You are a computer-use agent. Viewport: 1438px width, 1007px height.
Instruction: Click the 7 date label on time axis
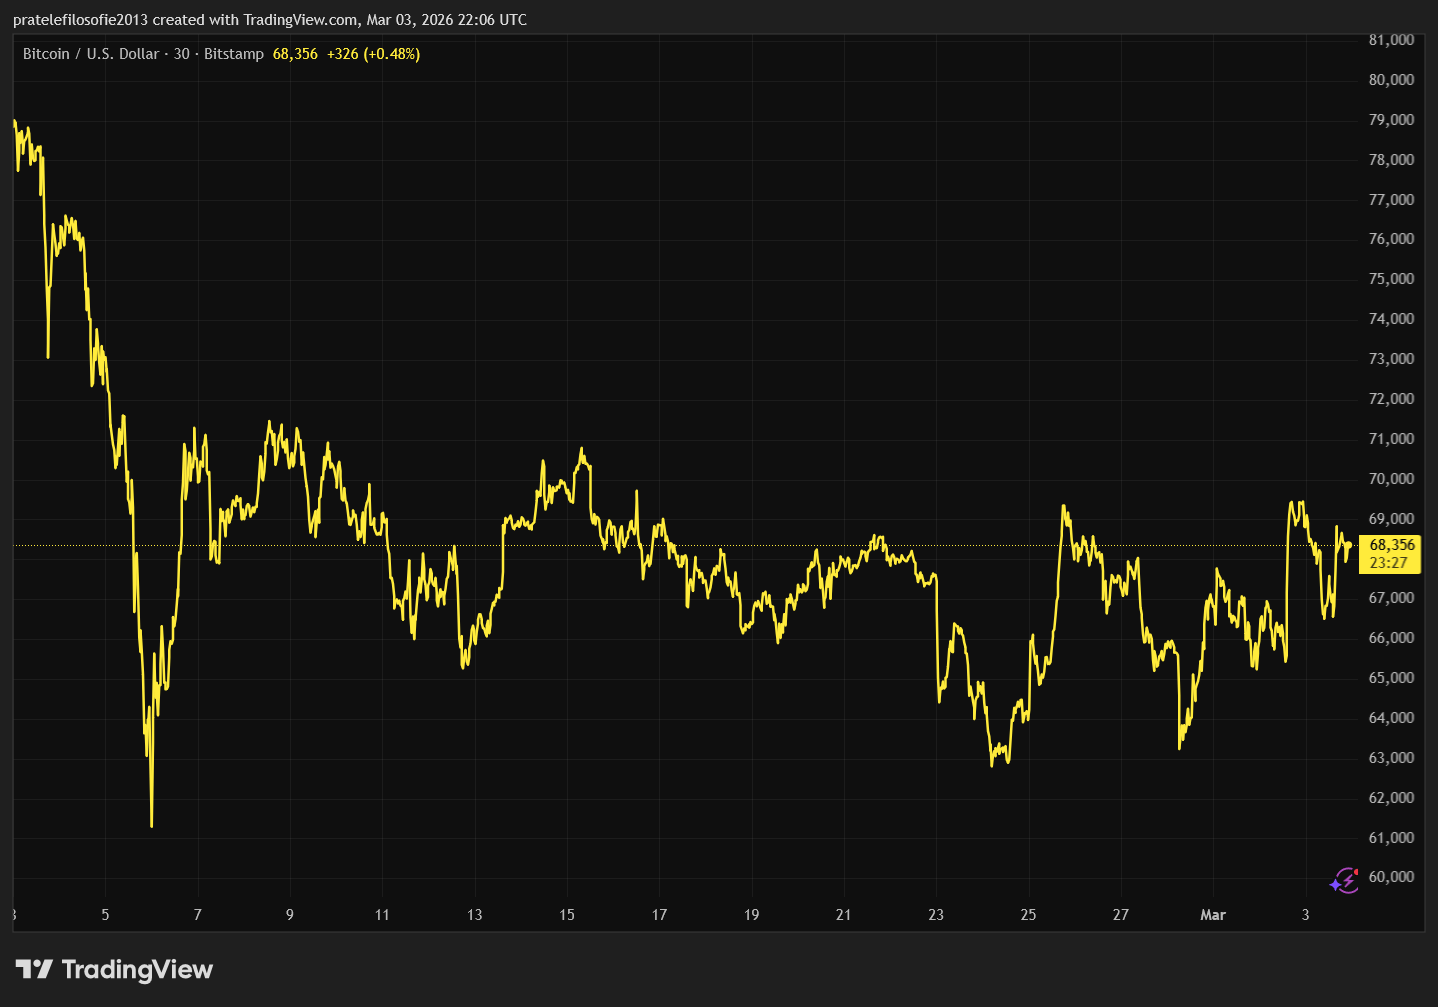point(197,915)
